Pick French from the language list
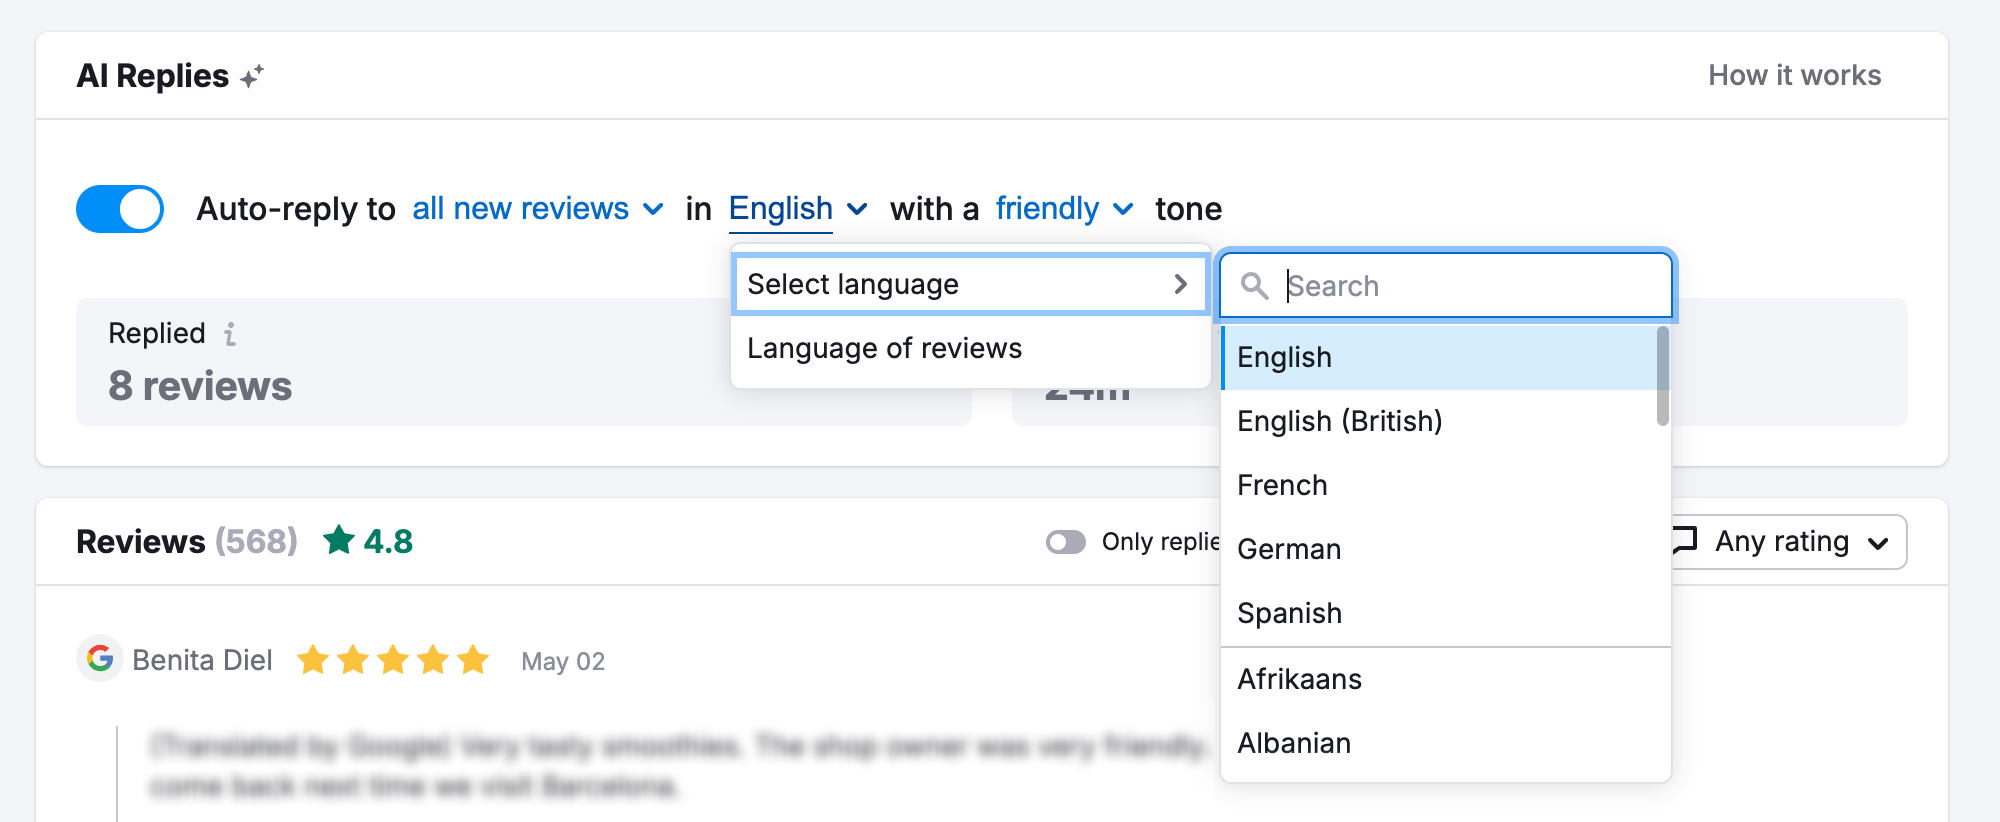The width and height of the screenshot is (2000, 822). 1282,485
